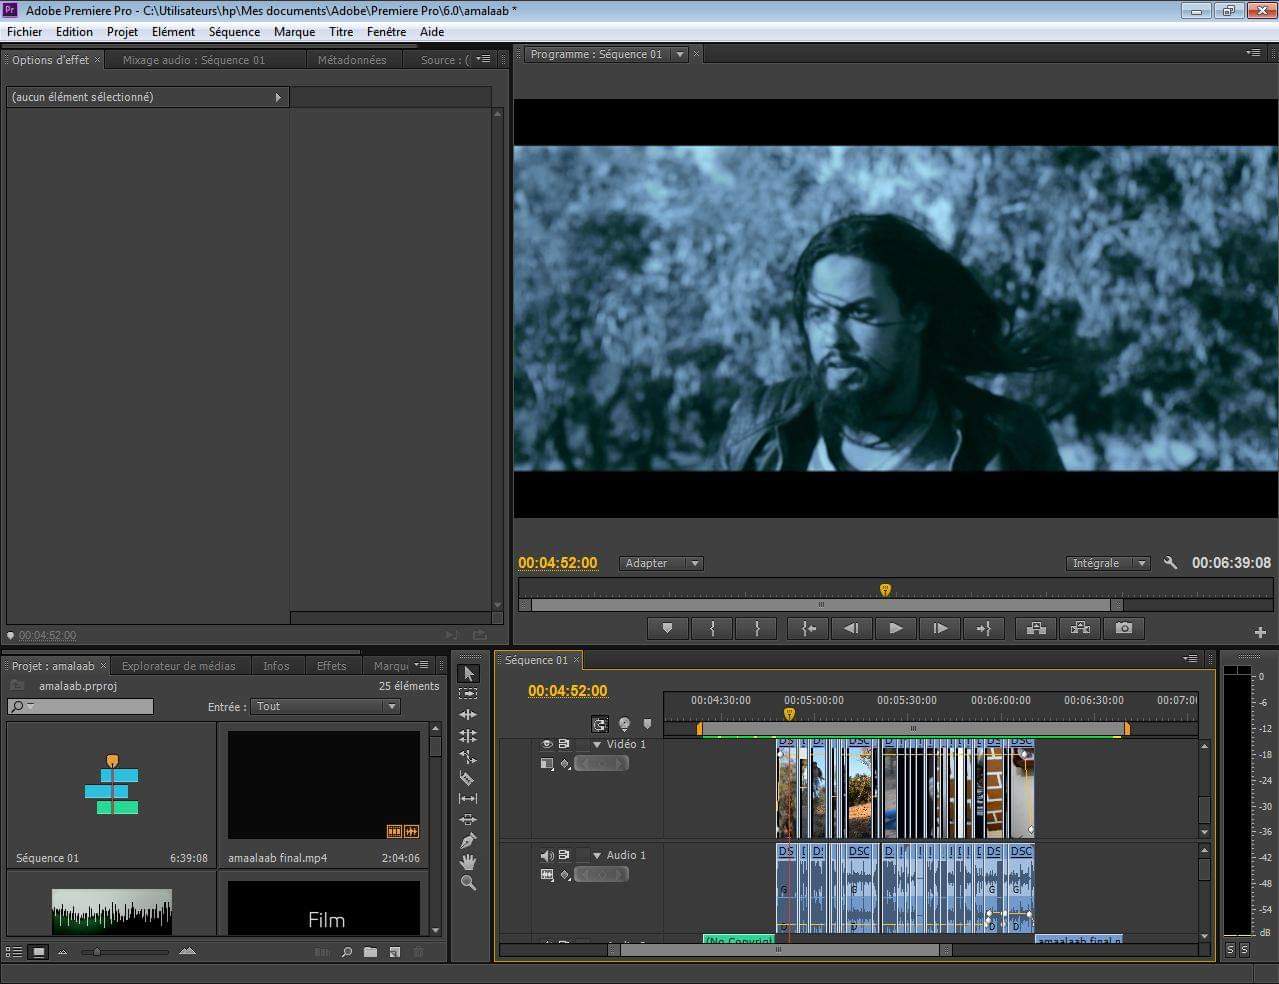Toggle sync lock on Vidéo 1
This screenshot has width=1279, height=984.
[x=564, y=744]
